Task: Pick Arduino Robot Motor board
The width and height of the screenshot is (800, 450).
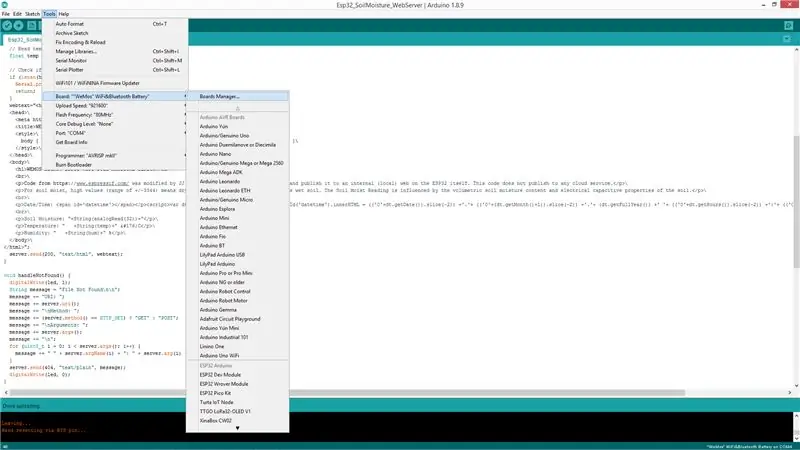Action: coord(237,301)
